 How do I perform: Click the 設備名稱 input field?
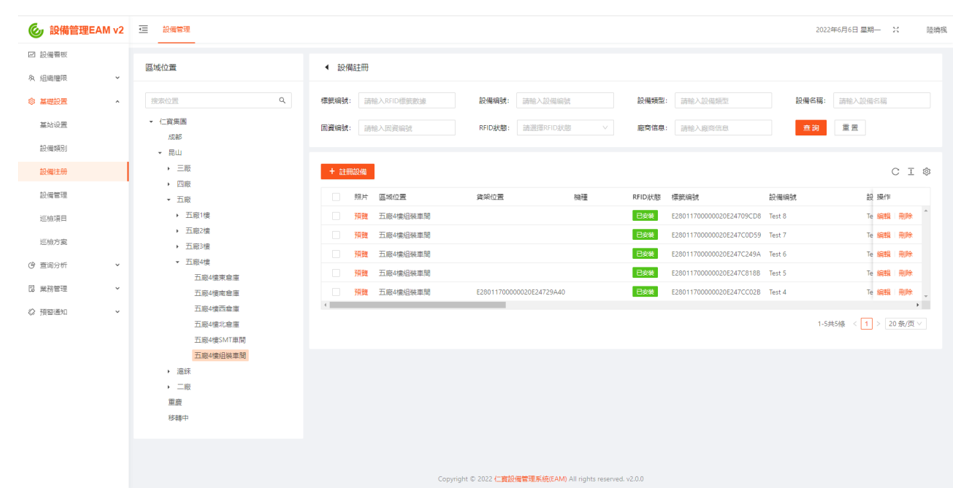881,100
